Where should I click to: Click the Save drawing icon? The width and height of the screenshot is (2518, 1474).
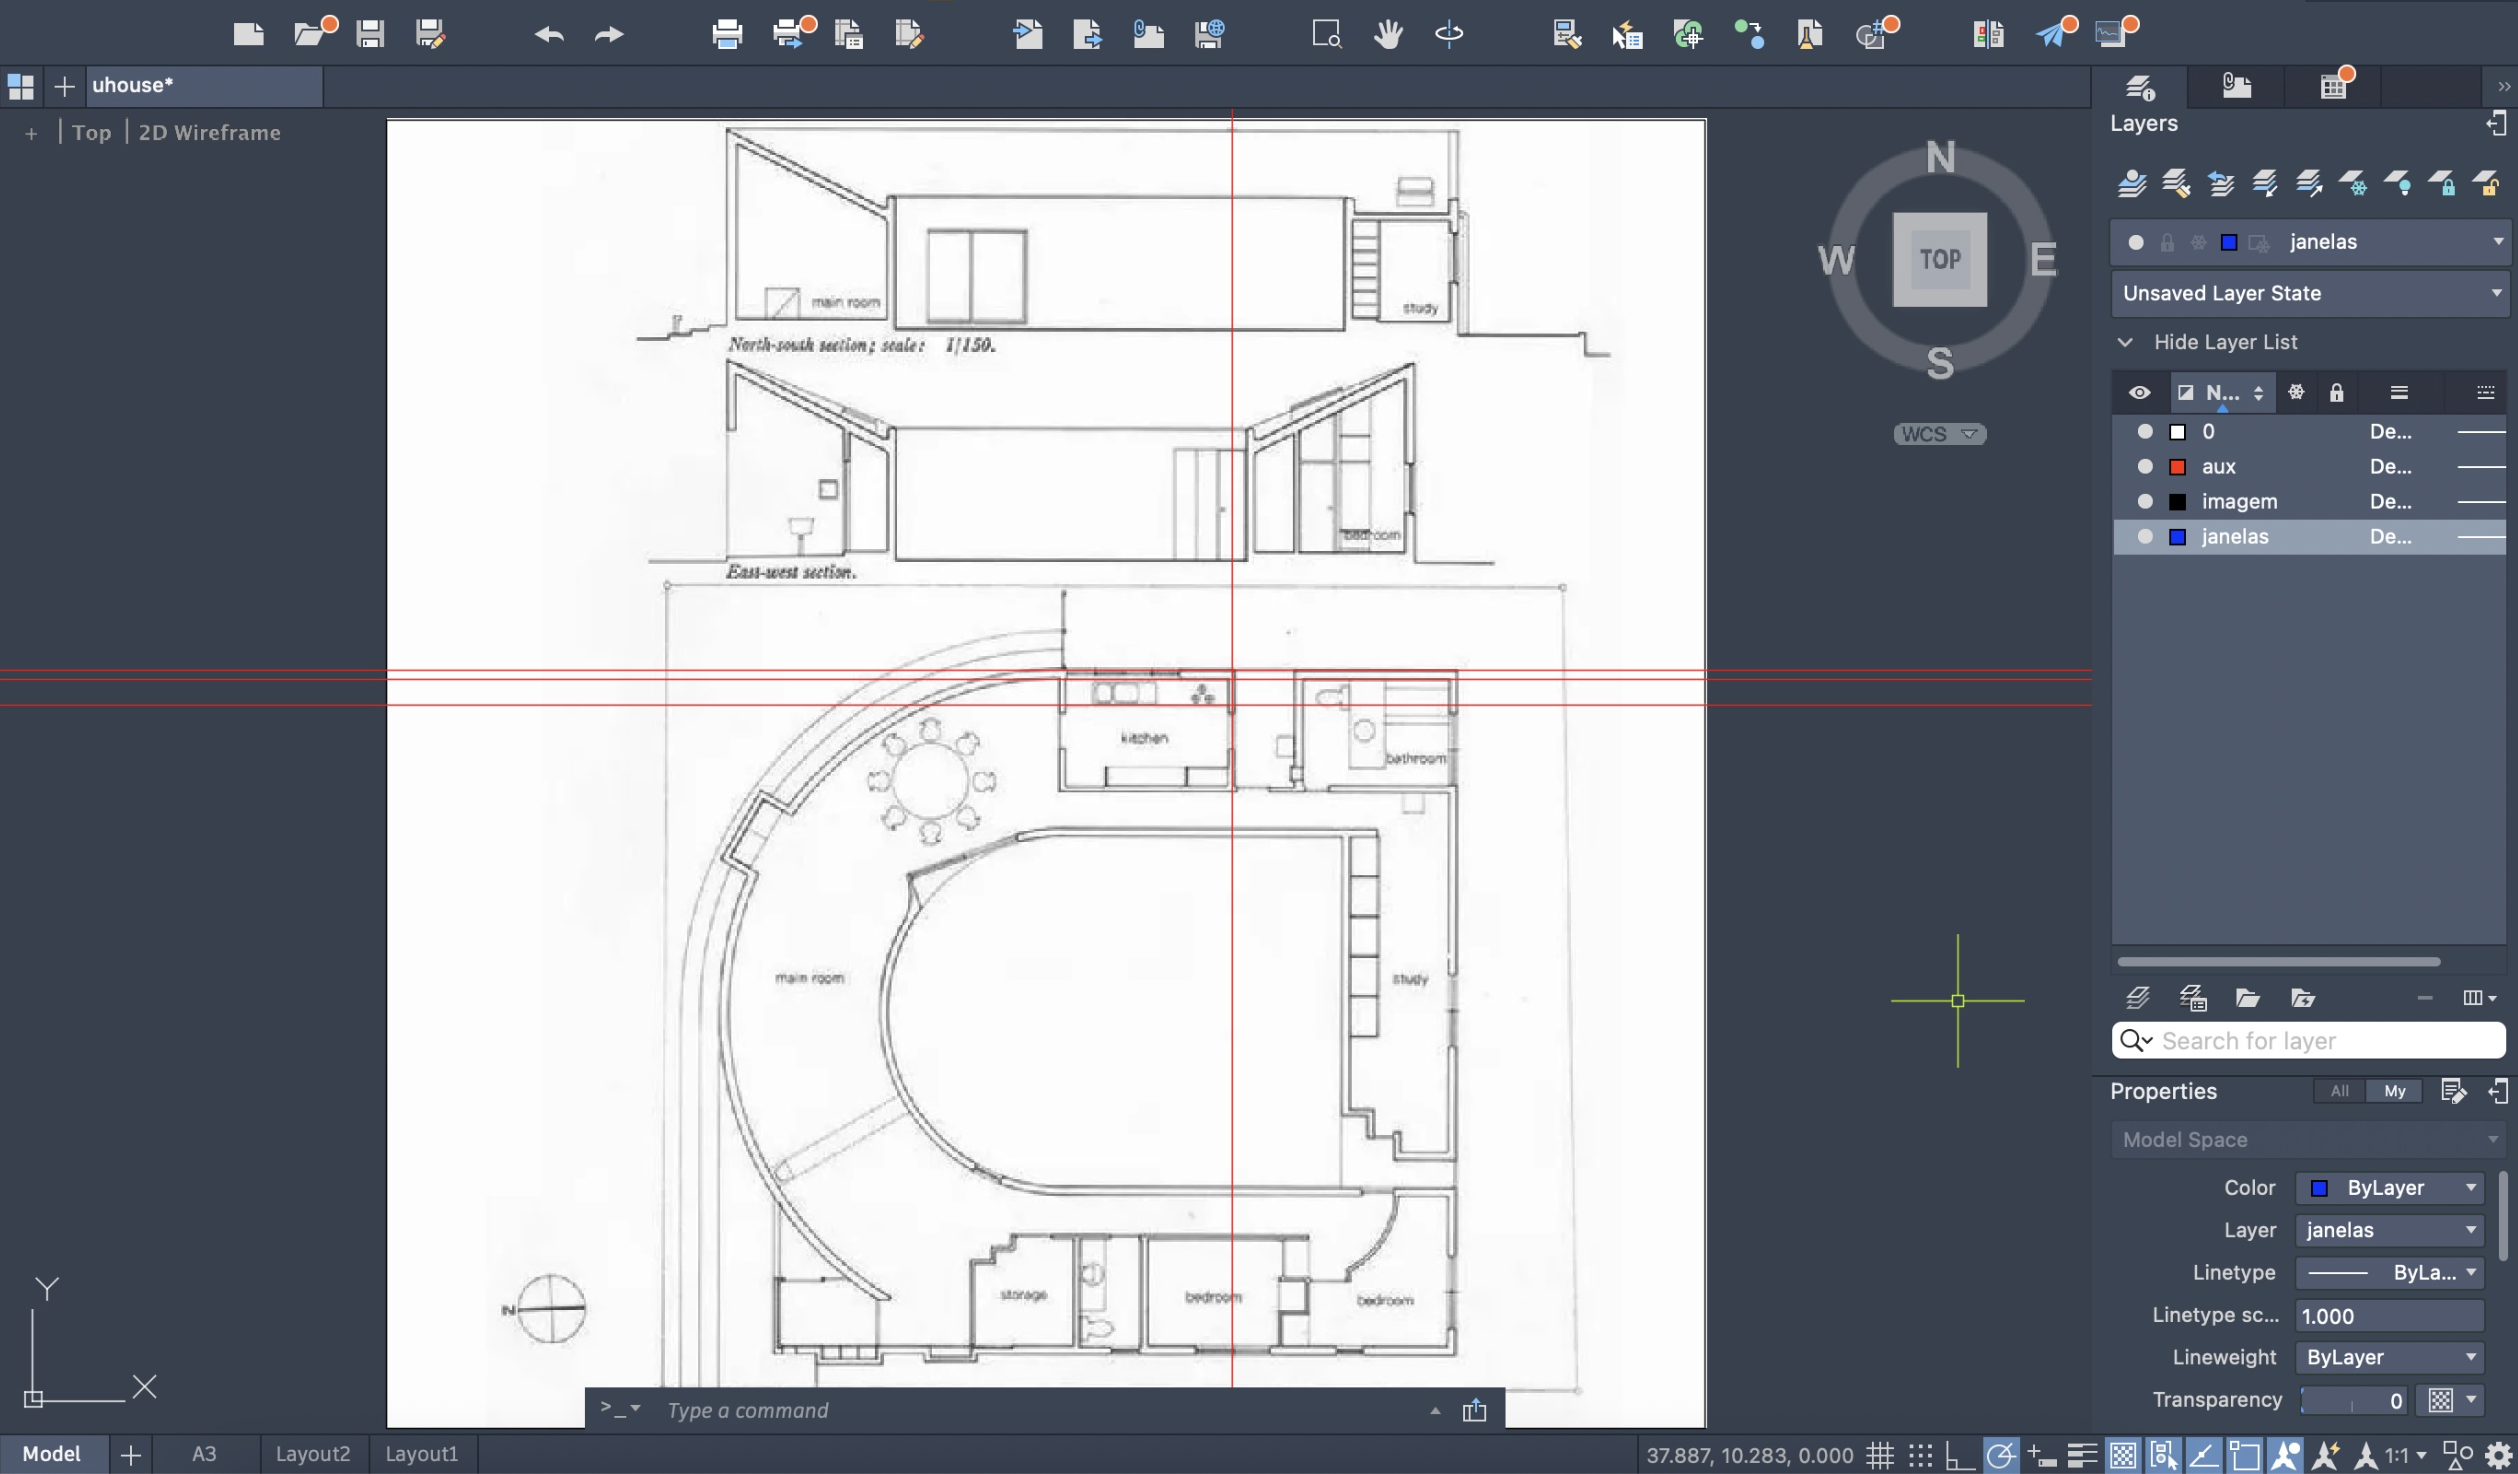[370, 34]
